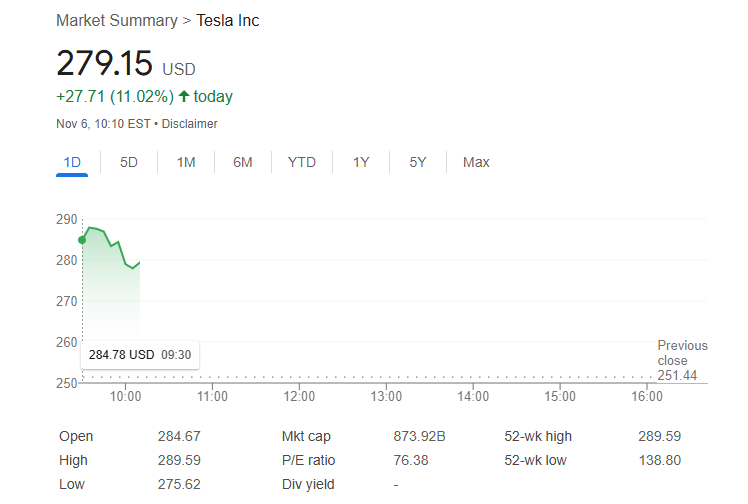
Task: Click the 284.78 USD chart tooltip
Action: 140,354
